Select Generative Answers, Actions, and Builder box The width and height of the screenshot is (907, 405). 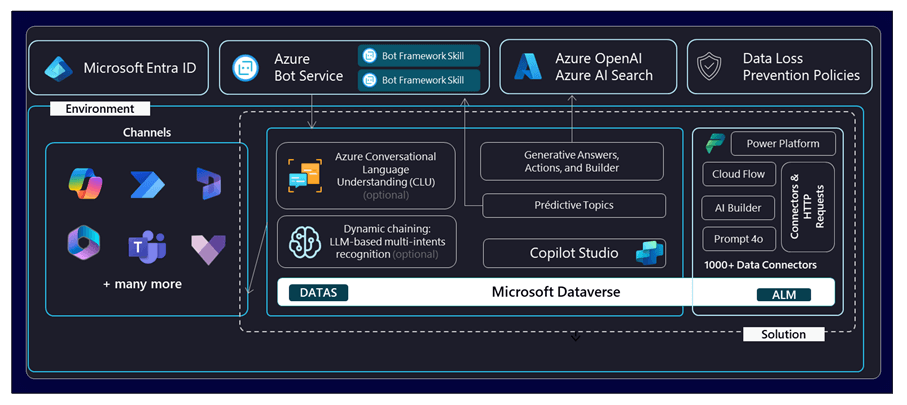point(572,161)
